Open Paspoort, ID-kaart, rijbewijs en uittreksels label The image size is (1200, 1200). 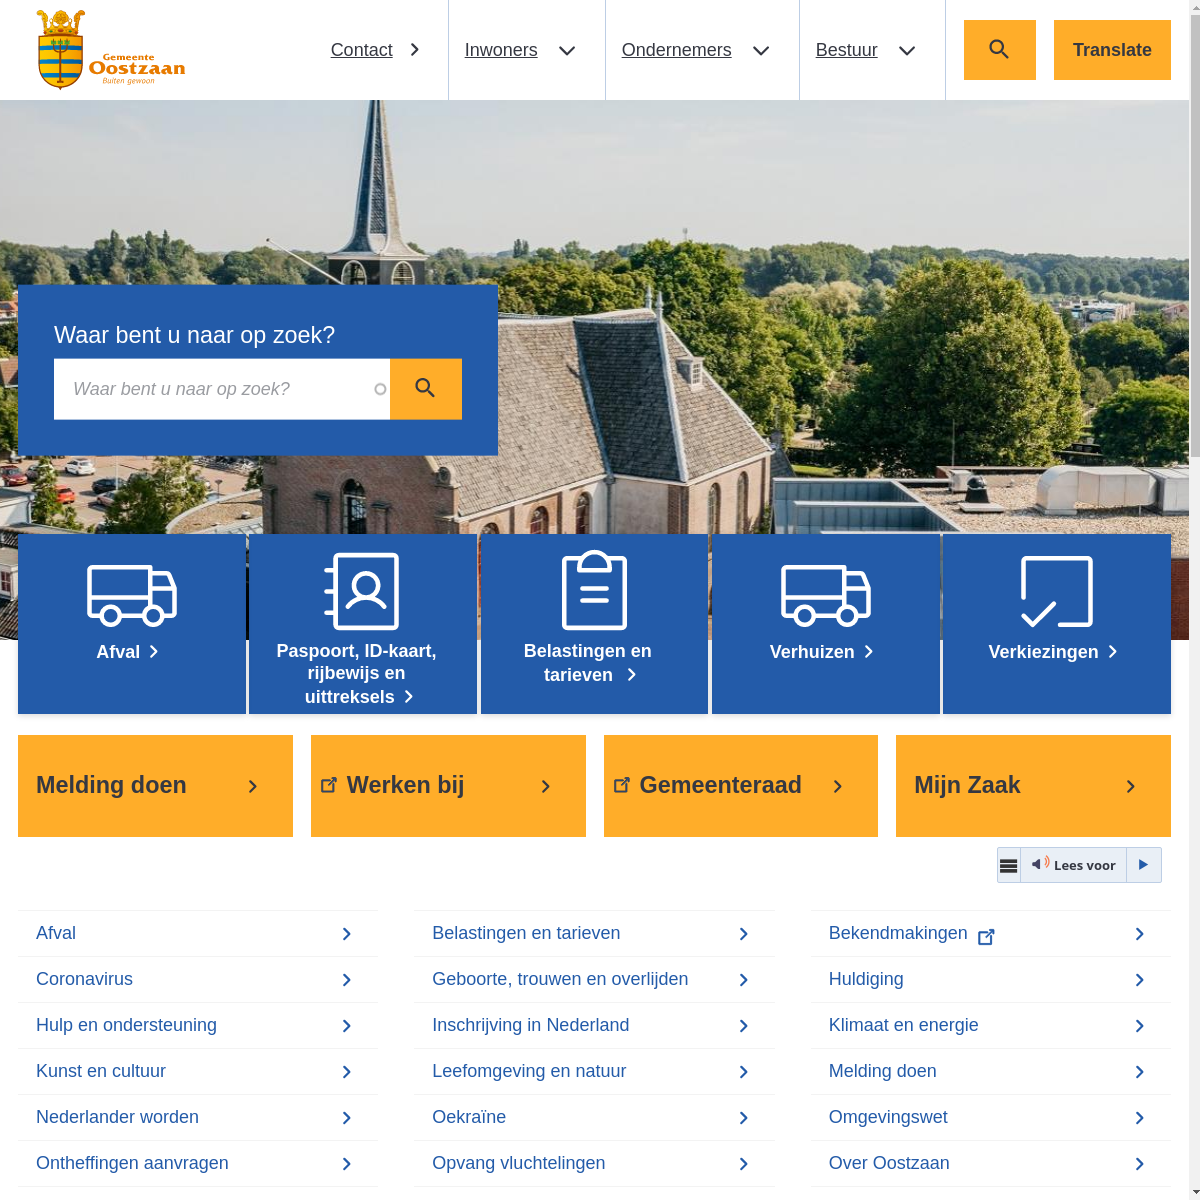pos(356,674)
